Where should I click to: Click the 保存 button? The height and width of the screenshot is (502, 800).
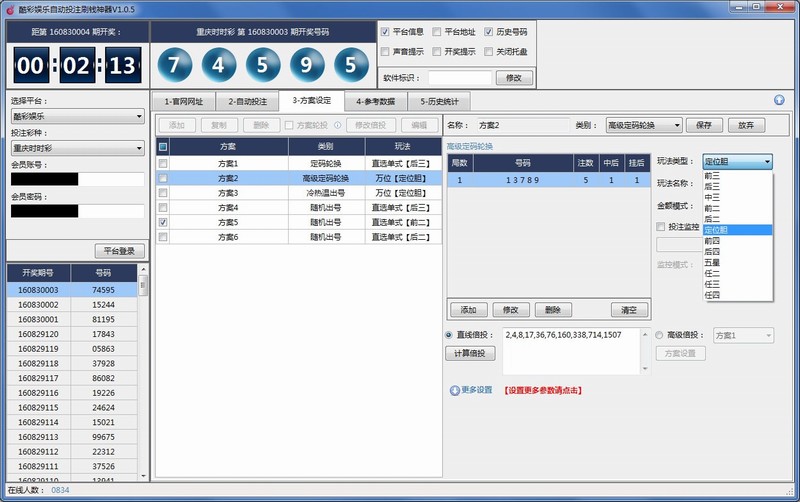704,126
